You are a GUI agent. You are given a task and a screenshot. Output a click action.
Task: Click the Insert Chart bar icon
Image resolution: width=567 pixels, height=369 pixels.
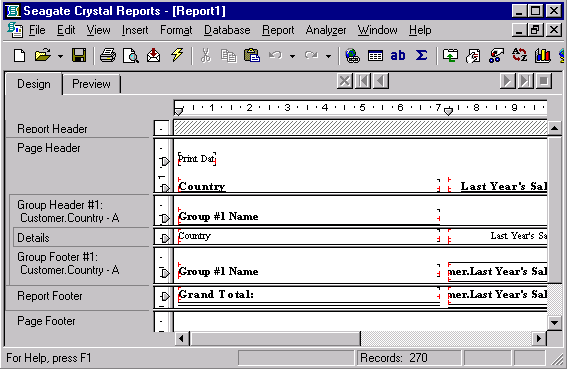(542, 56)
